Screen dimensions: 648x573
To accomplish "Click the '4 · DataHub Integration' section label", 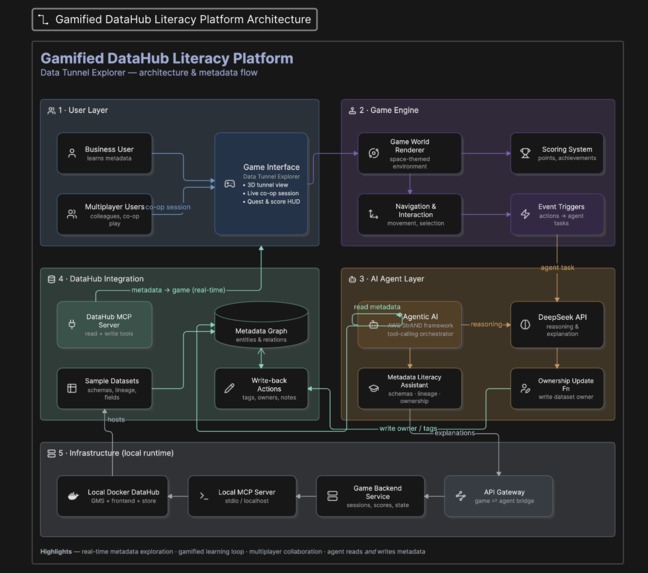I will click(101, 279).
